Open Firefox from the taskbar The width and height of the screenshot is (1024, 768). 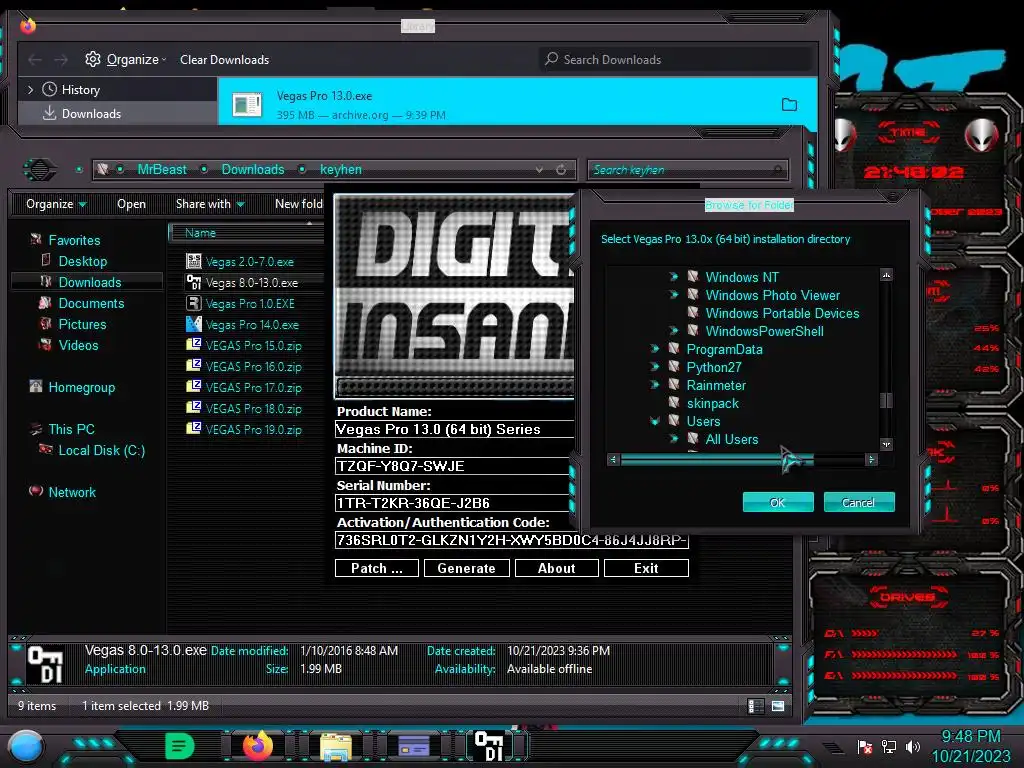coord(257,746)
